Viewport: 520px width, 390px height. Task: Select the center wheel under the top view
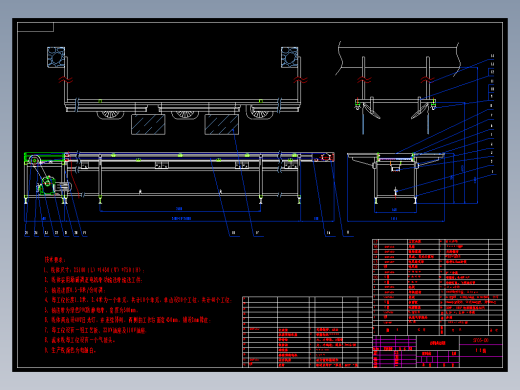click(185, 115)
